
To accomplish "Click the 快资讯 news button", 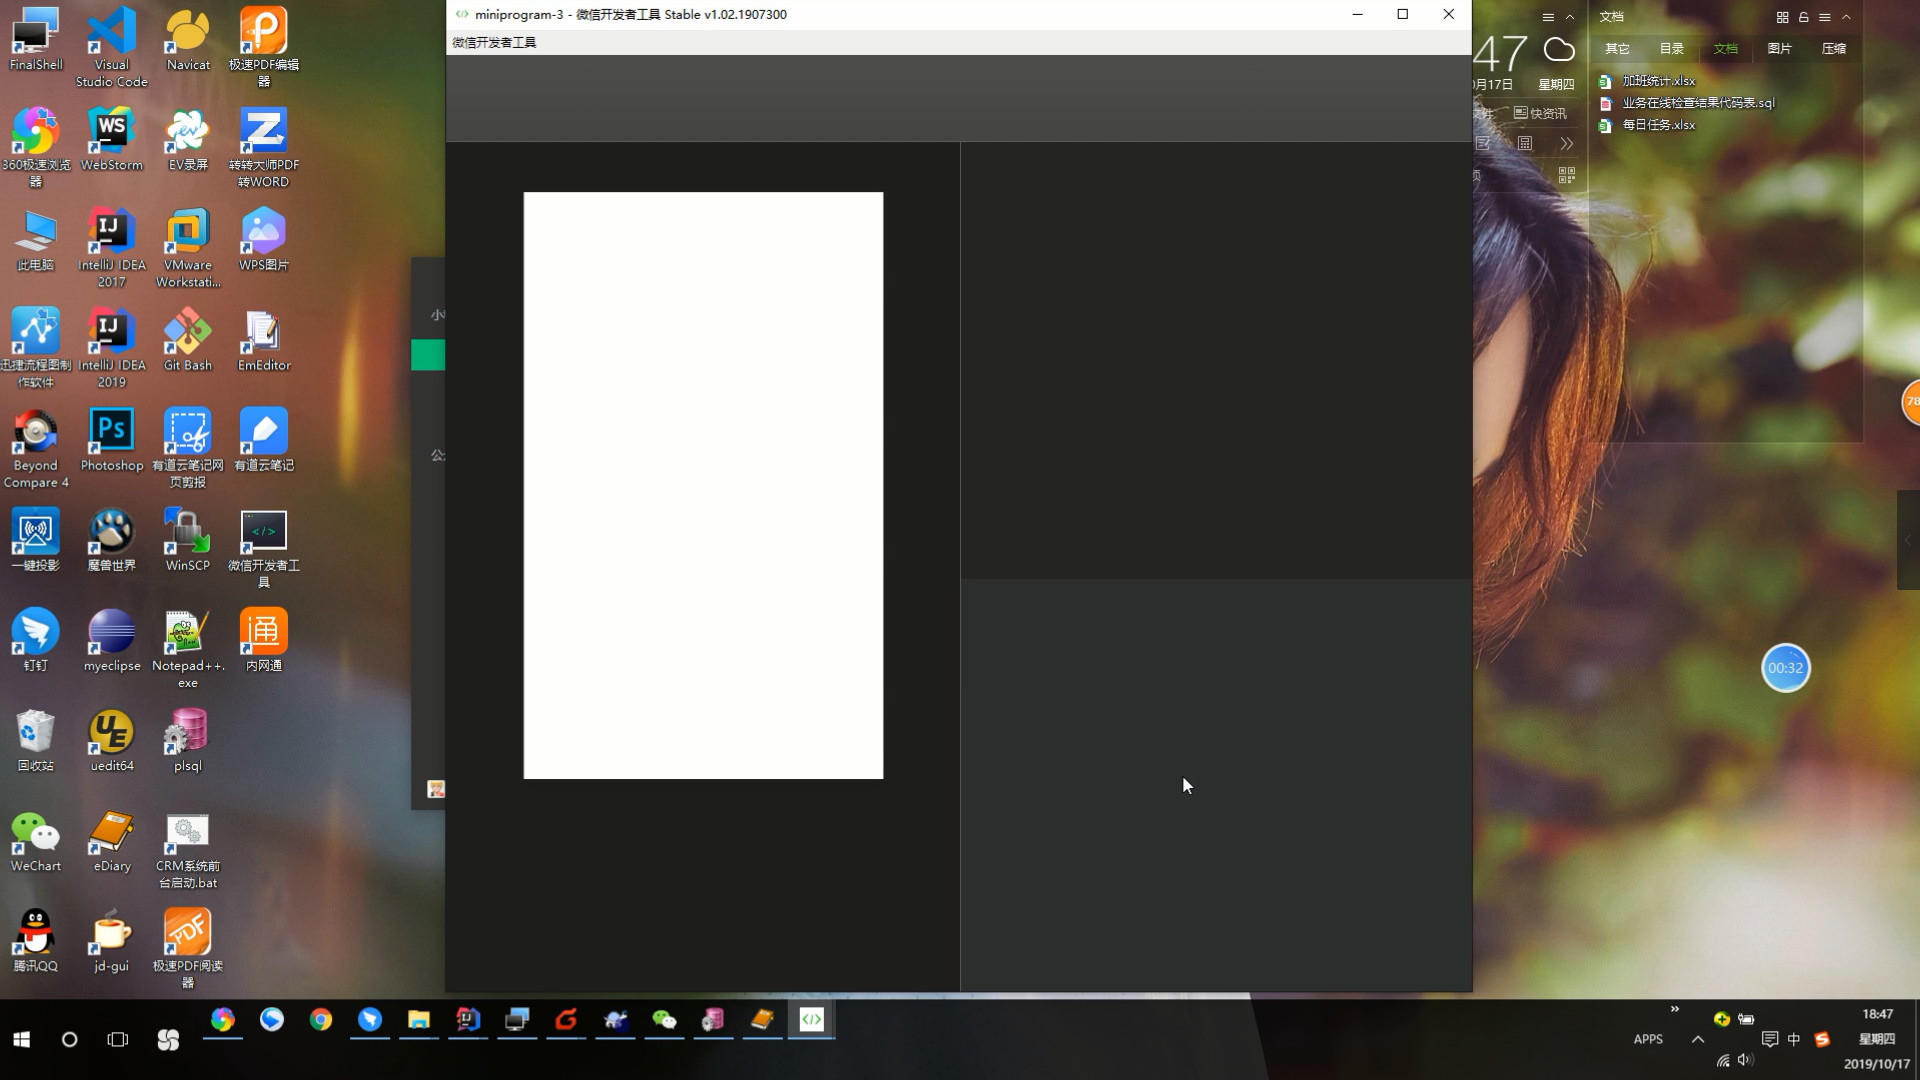I will point(1540,113).
